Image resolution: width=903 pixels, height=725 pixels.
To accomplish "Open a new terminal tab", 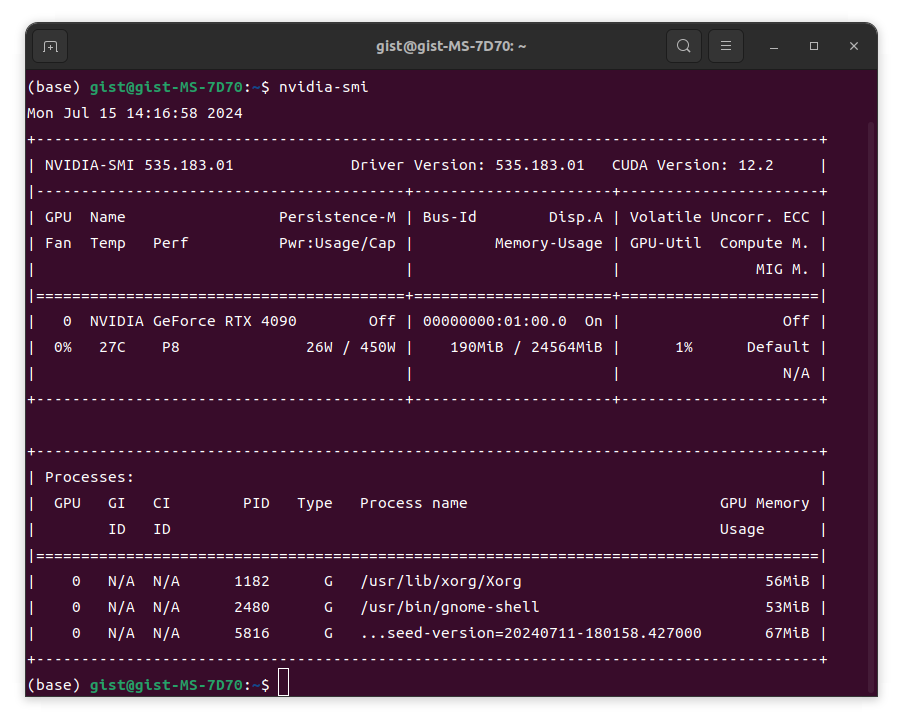I will click(50, 46).
